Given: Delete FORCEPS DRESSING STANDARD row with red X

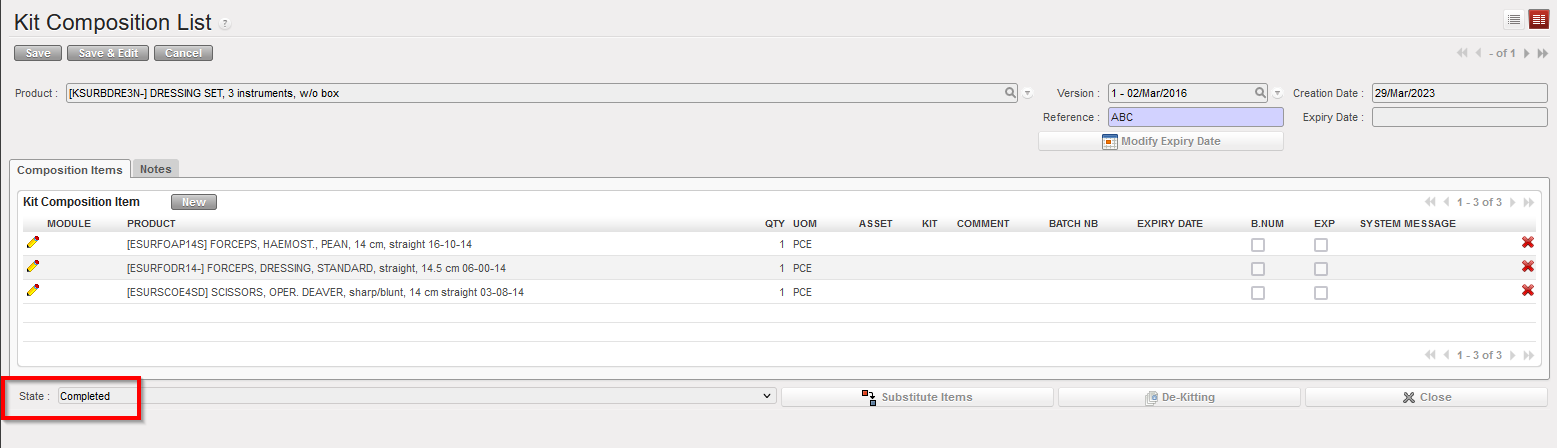Looking at the screenshot, I should [1527, 267].
